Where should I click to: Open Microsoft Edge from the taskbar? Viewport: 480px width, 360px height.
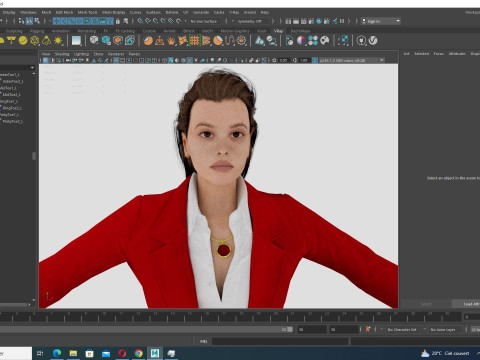pyautogui.click(x=57, y=353)
